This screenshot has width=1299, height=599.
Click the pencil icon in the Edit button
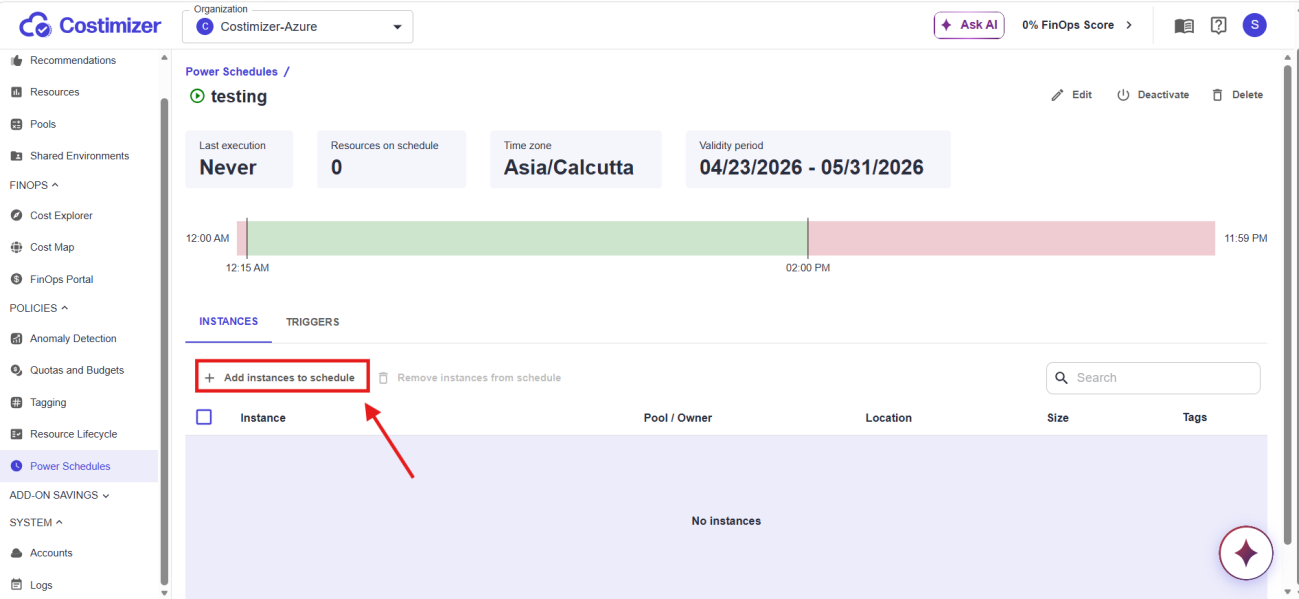[x=1057, y=95]
